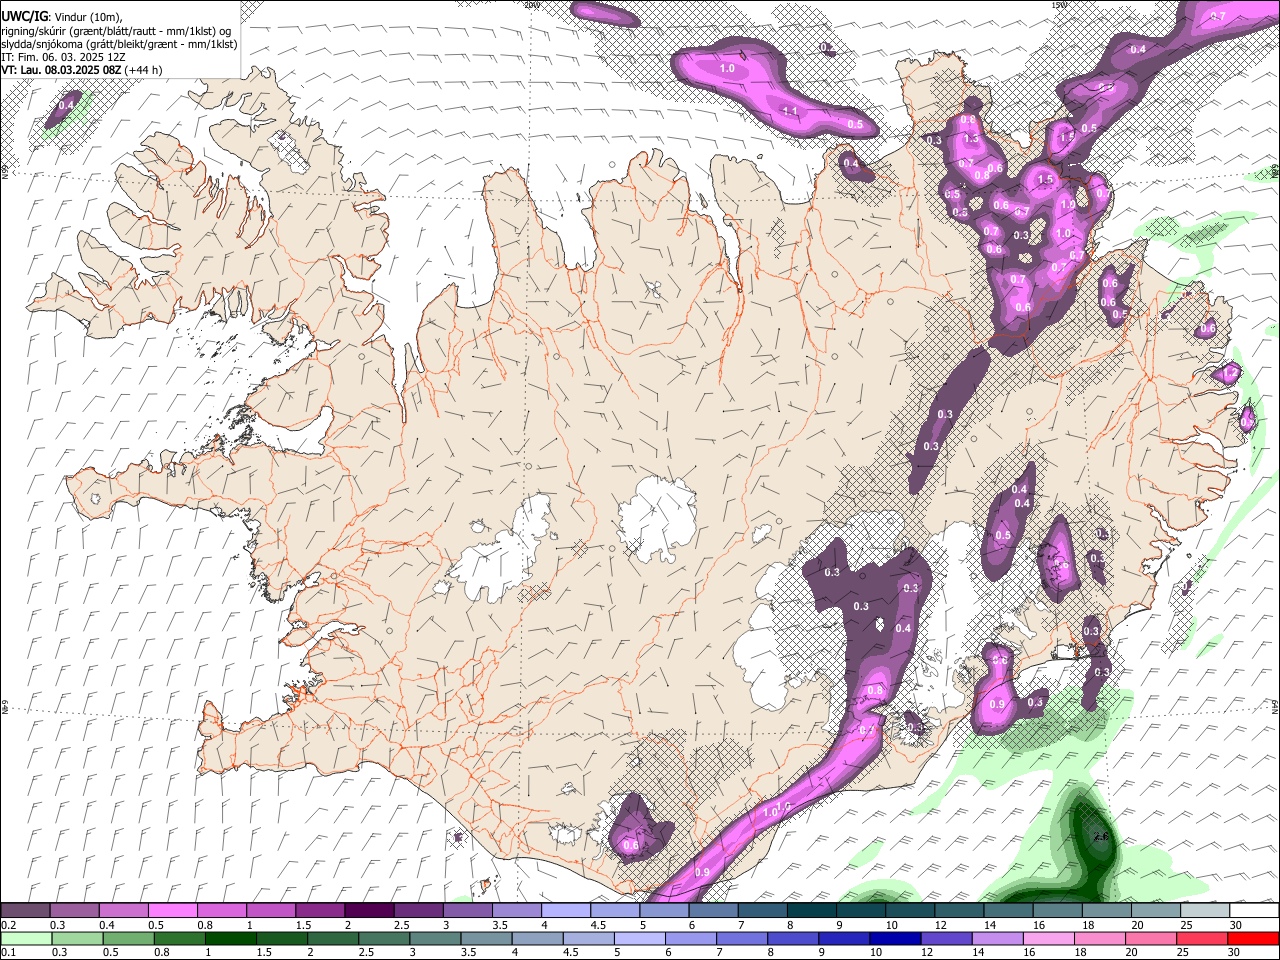The height and width of the screenshot is (960, 1280).
Task: Click the "UWC/IG: Vindur (10m)," title text
Action: [x=62, y=17]
